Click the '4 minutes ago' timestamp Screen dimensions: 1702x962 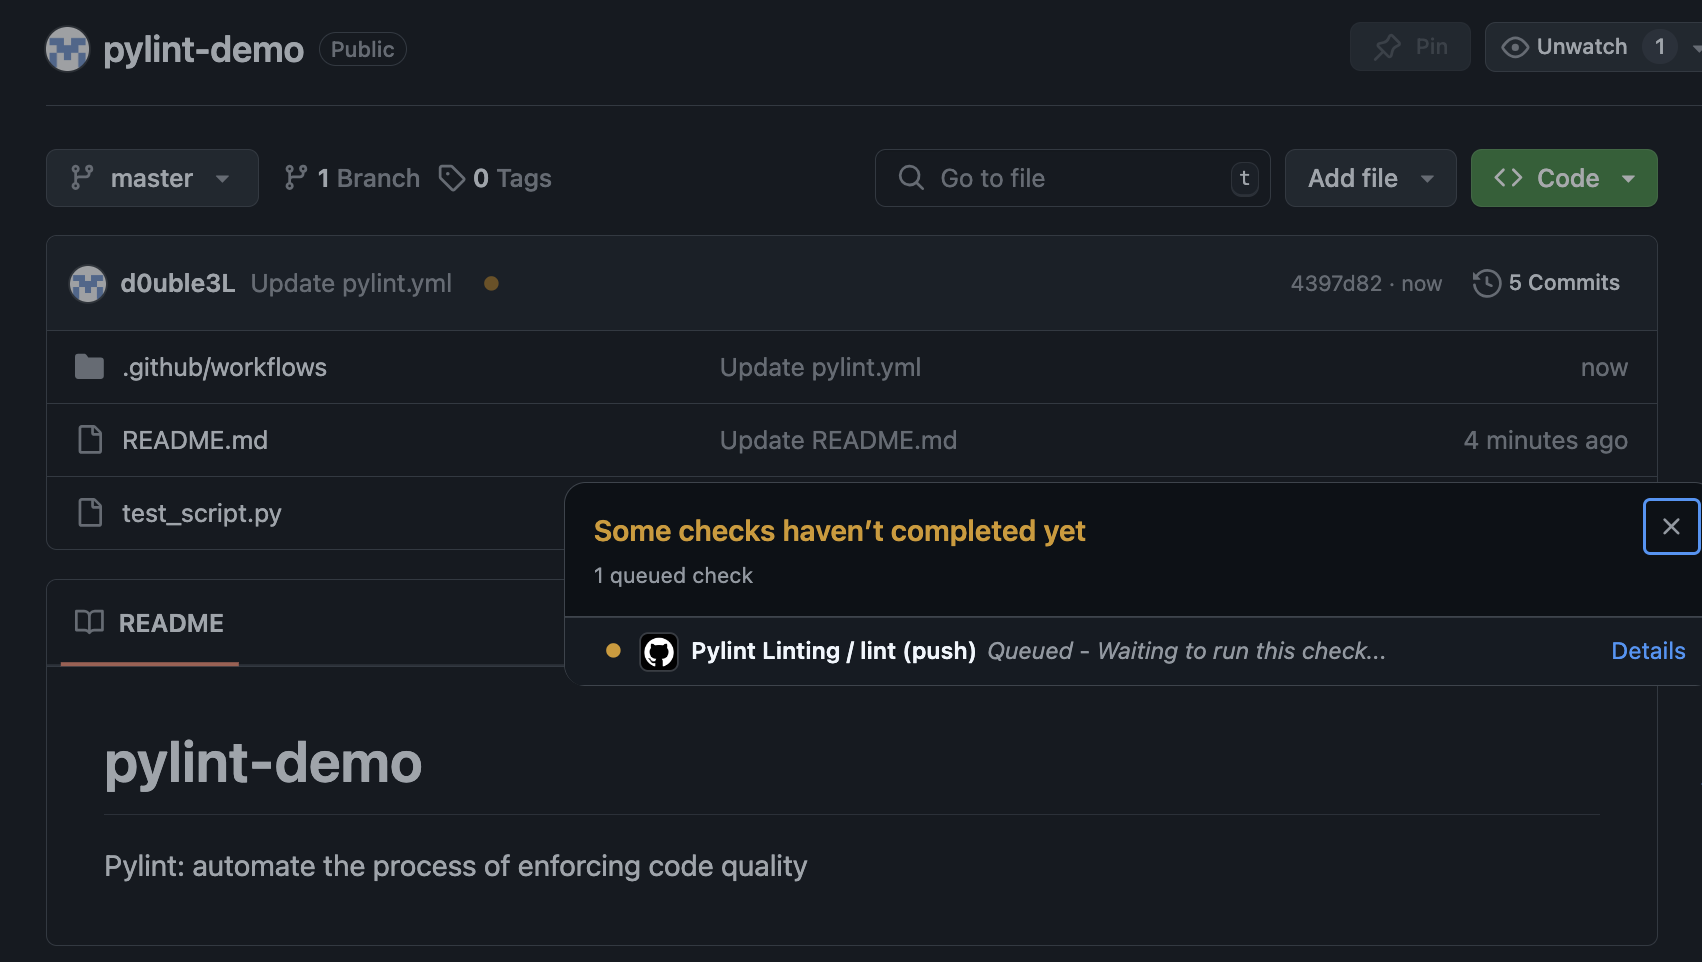1545,440
